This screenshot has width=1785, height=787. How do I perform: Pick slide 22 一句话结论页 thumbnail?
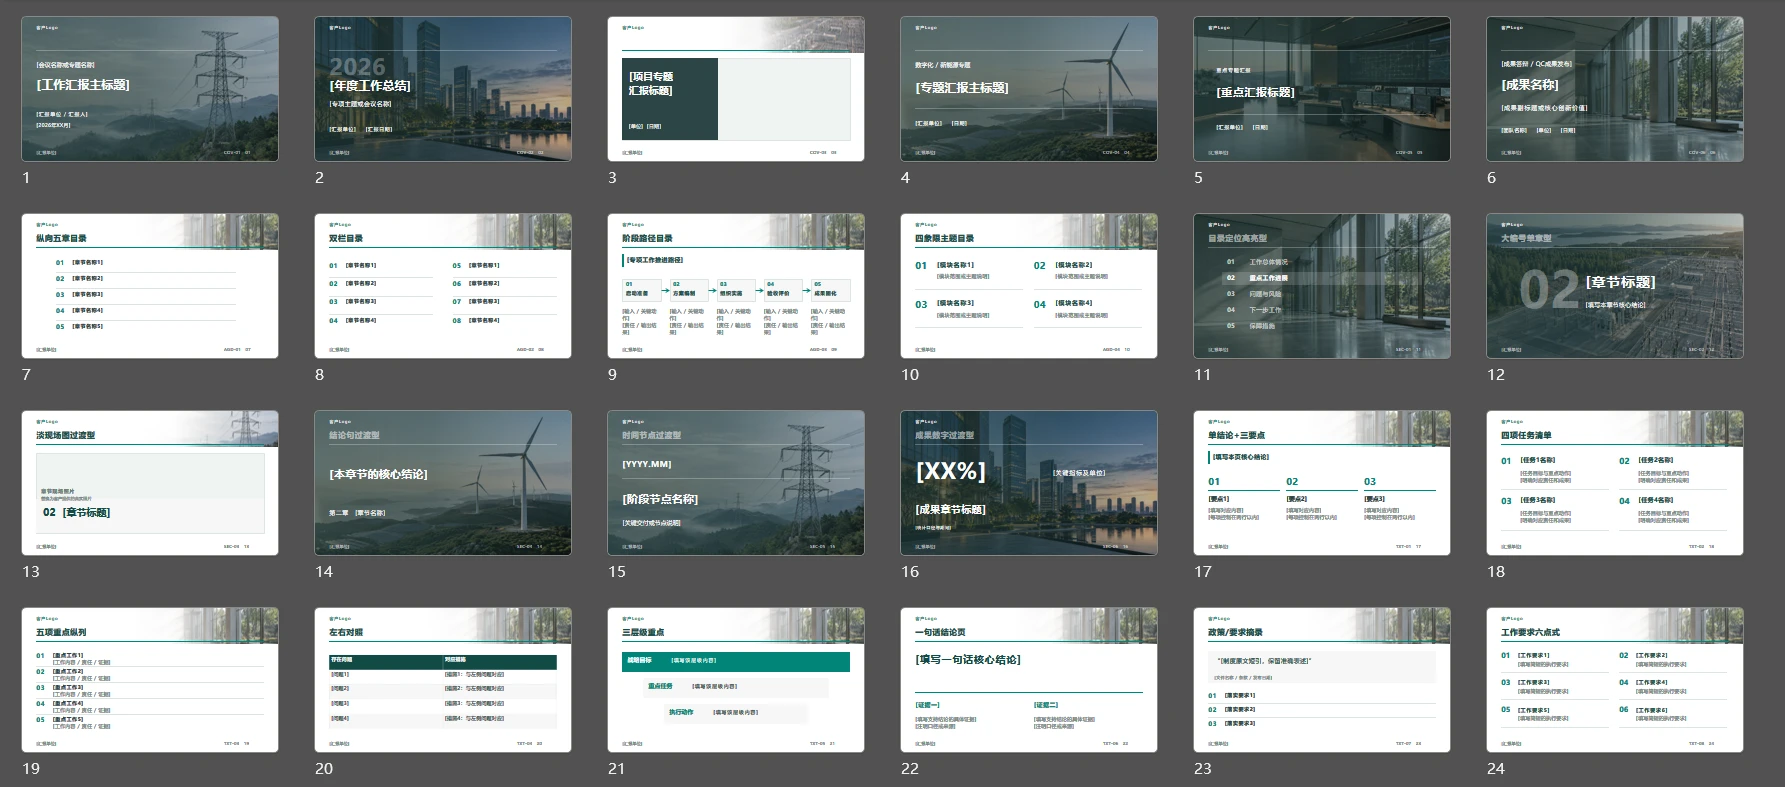pyautogui.click(x=1029, y=680)
